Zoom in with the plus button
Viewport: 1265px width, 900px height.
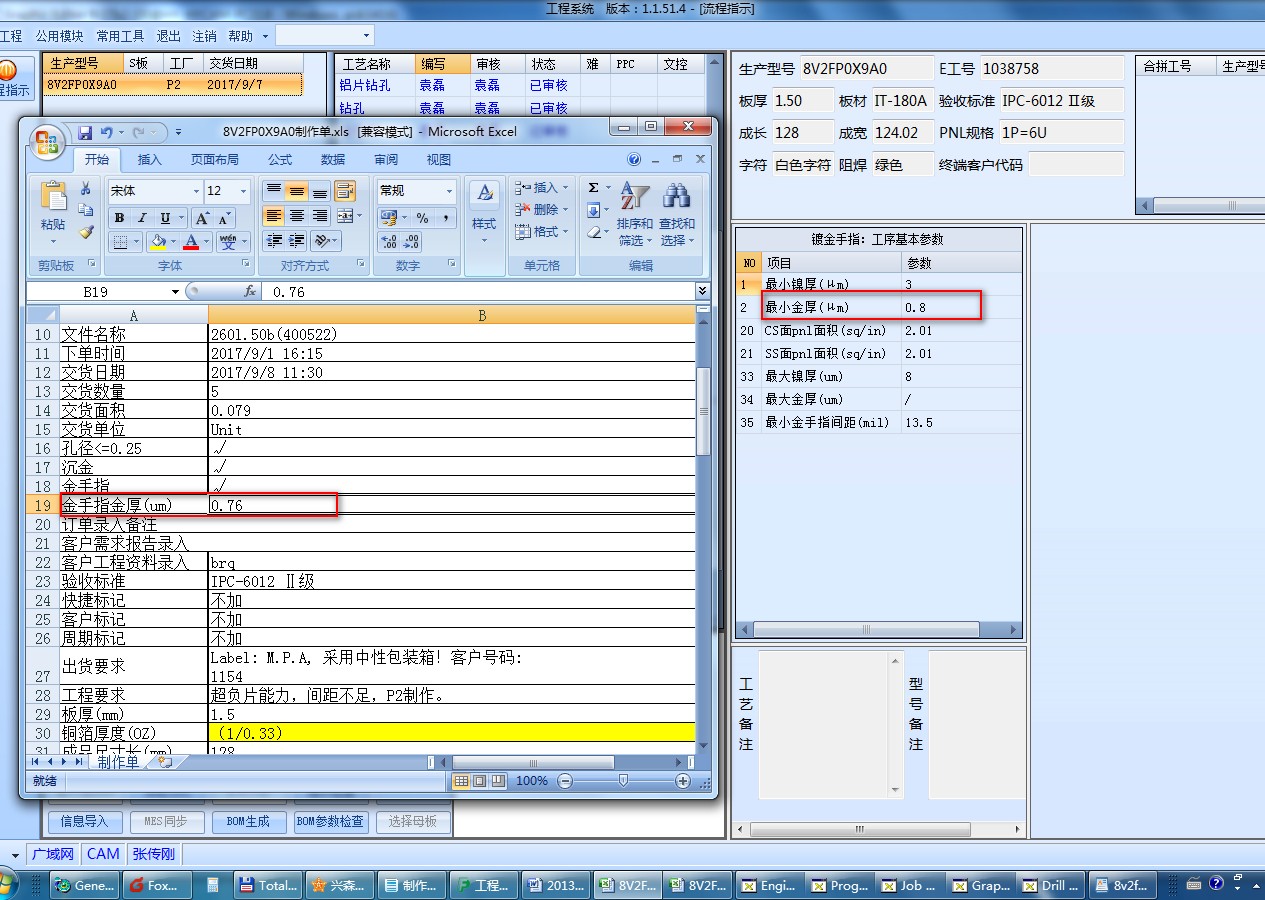point(683,781)
